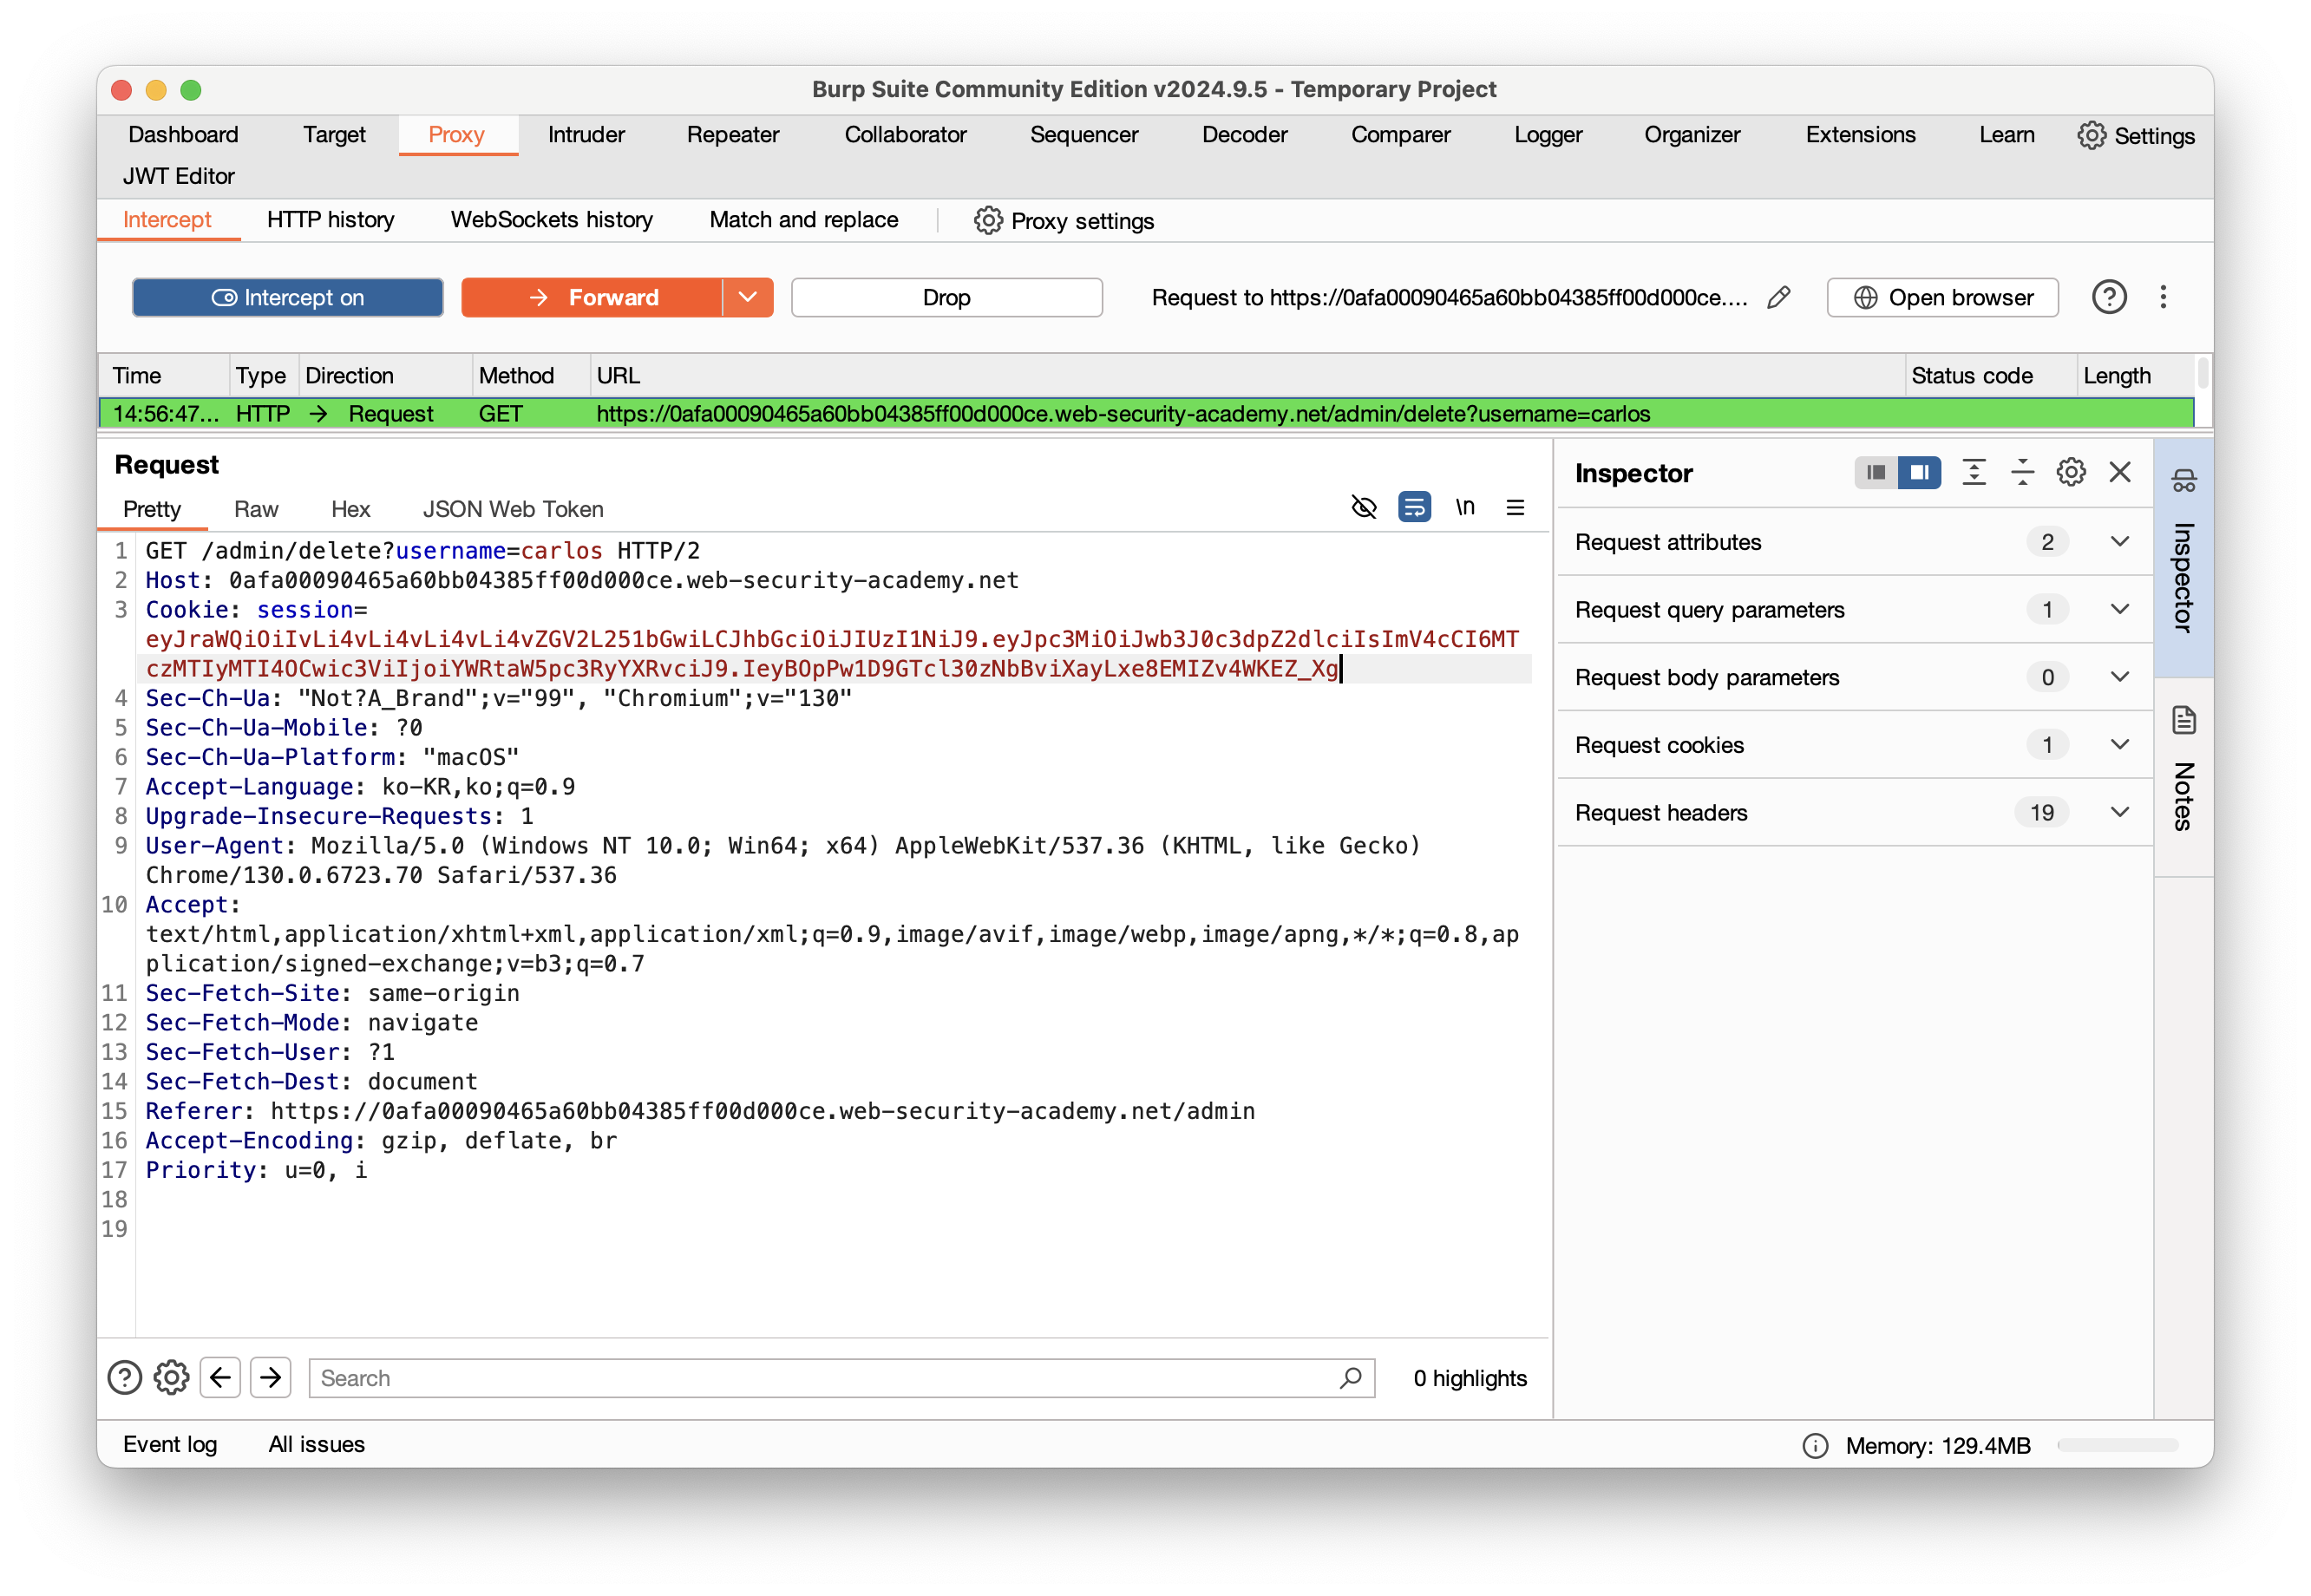Switch to the Repeater tab
This screenshot has height=1596, width=2311.
coord(732,135)
